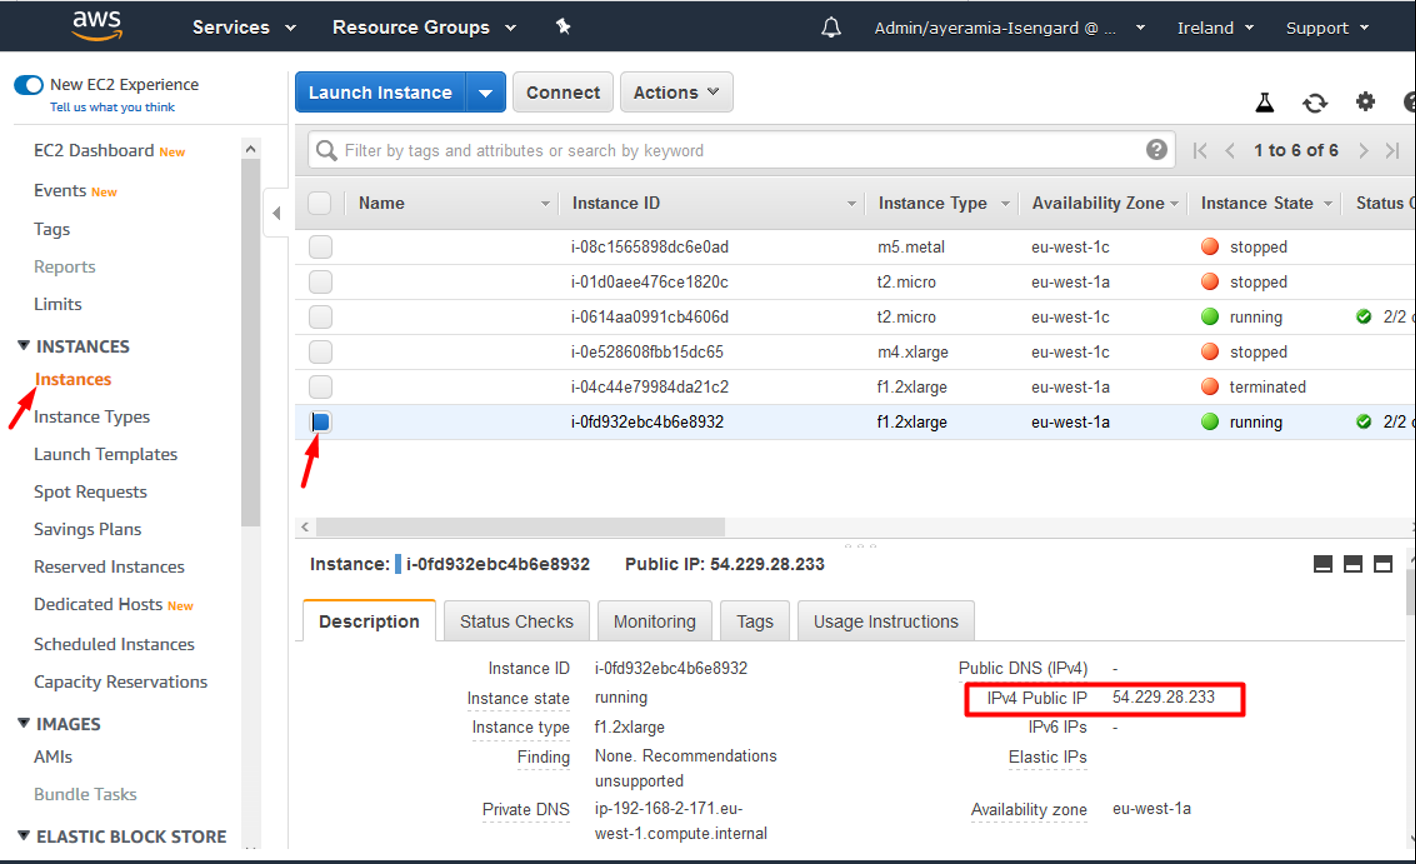
Task: Go to previous page of results
Action: click(x=1231, y=150)
